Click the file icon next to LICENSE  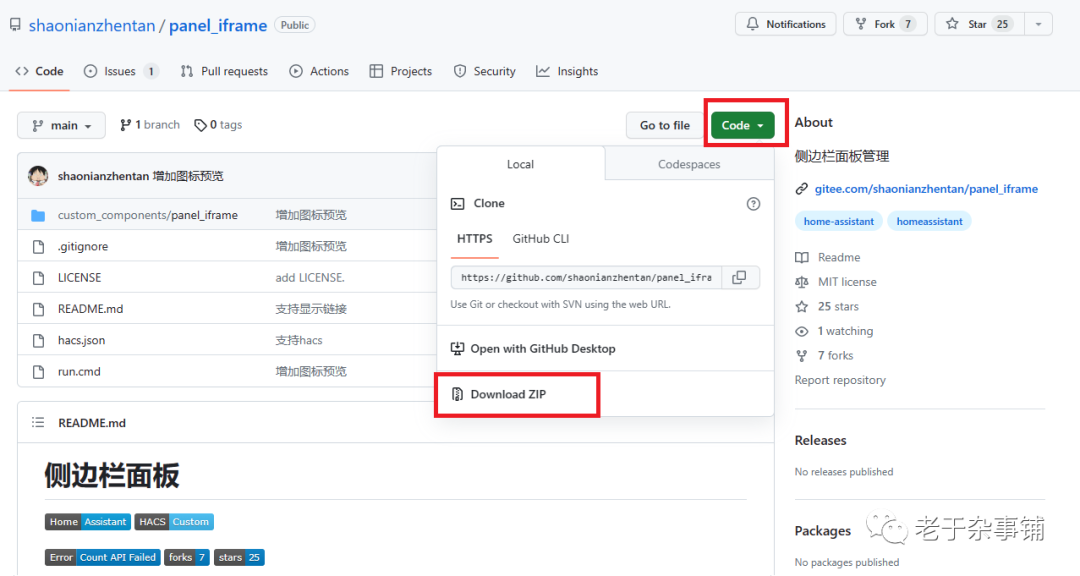(39, 278)
